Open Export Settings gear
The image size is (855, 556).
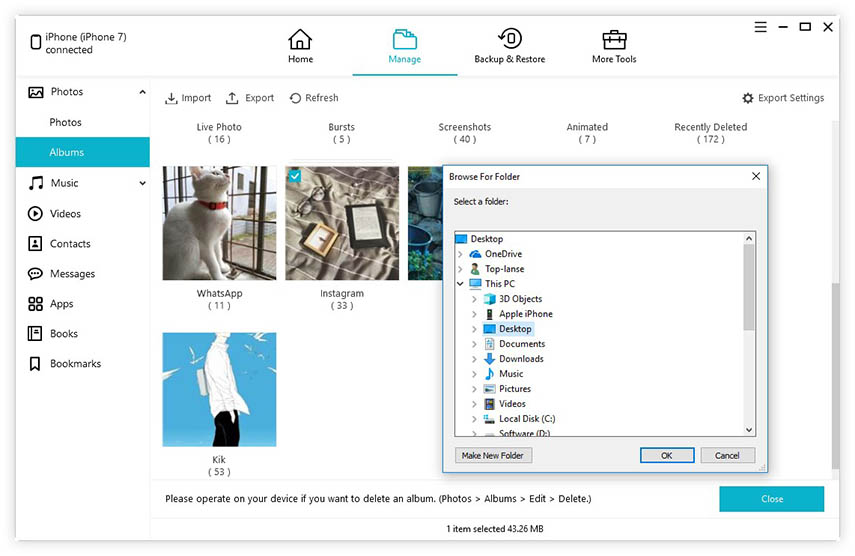tap(783, 98)
